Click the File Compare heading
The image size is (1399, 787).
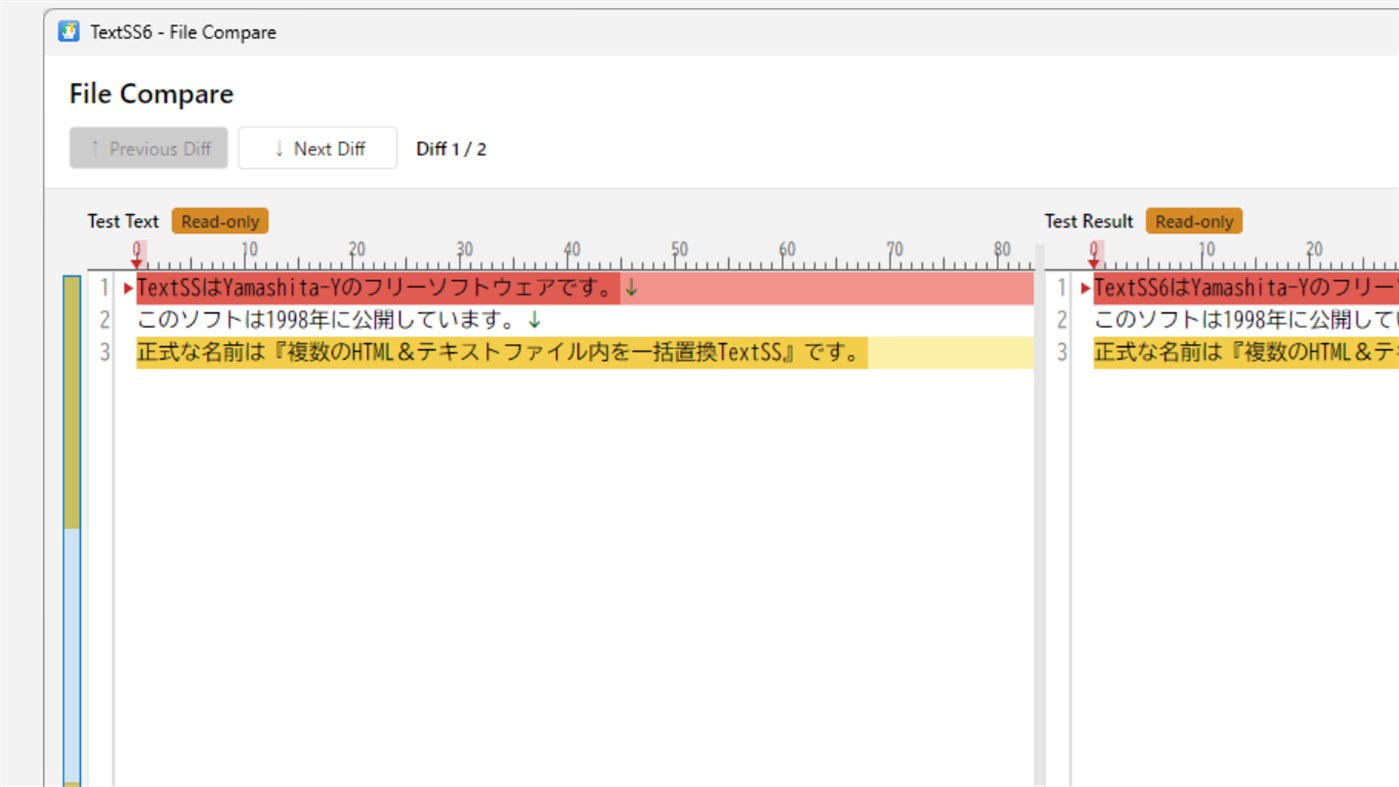point(151,94)
